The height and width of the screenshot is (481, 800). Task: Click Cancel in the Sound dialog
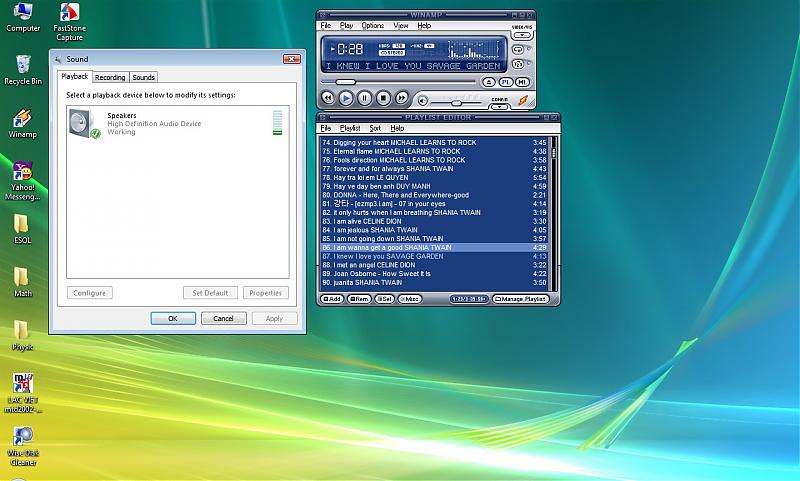[x=224, y=318]
